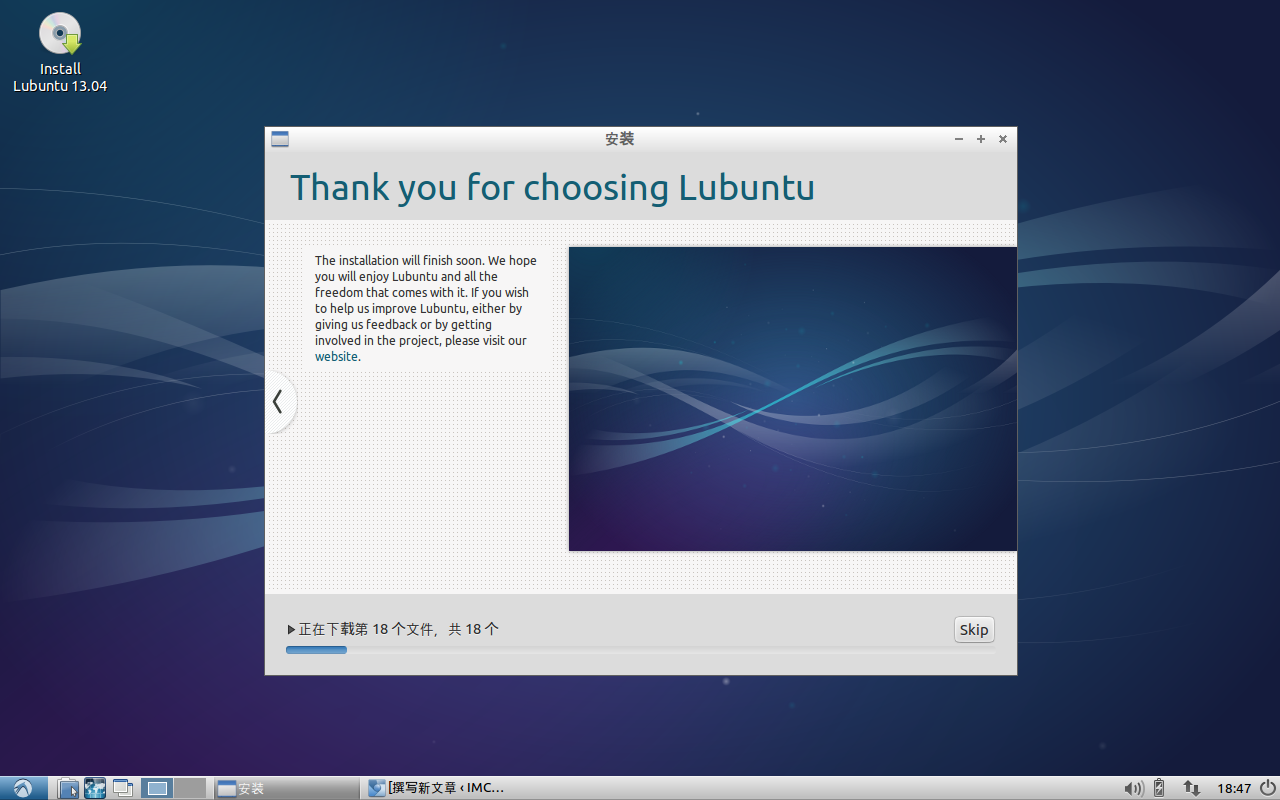Screen dimensions: 1280x800
Task: Click the 安装 window title text
Action: 620,139
